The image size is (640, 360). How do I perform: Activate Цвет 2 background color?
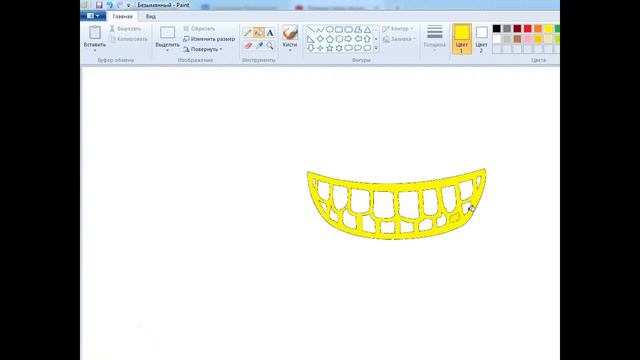[482, 39]
